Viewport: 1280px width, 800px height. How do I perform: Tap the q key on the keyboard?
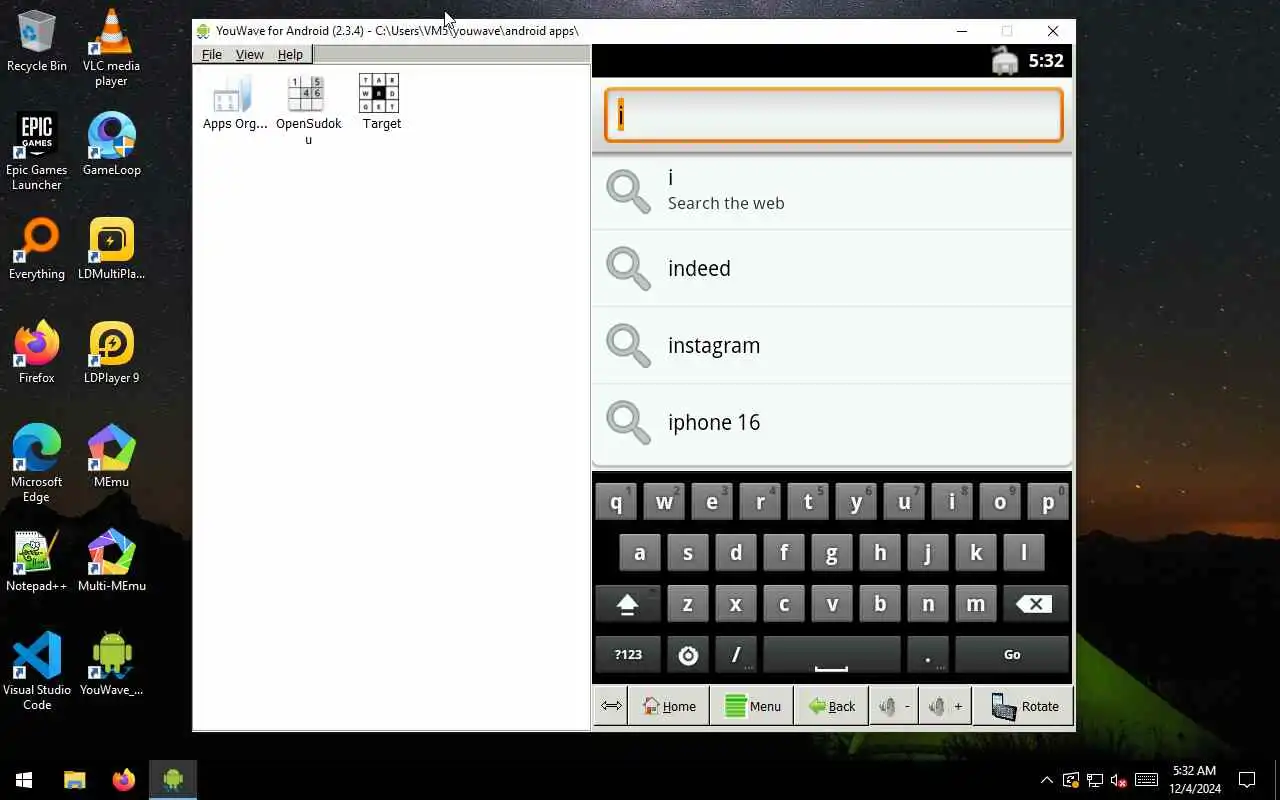click(616, 502)
